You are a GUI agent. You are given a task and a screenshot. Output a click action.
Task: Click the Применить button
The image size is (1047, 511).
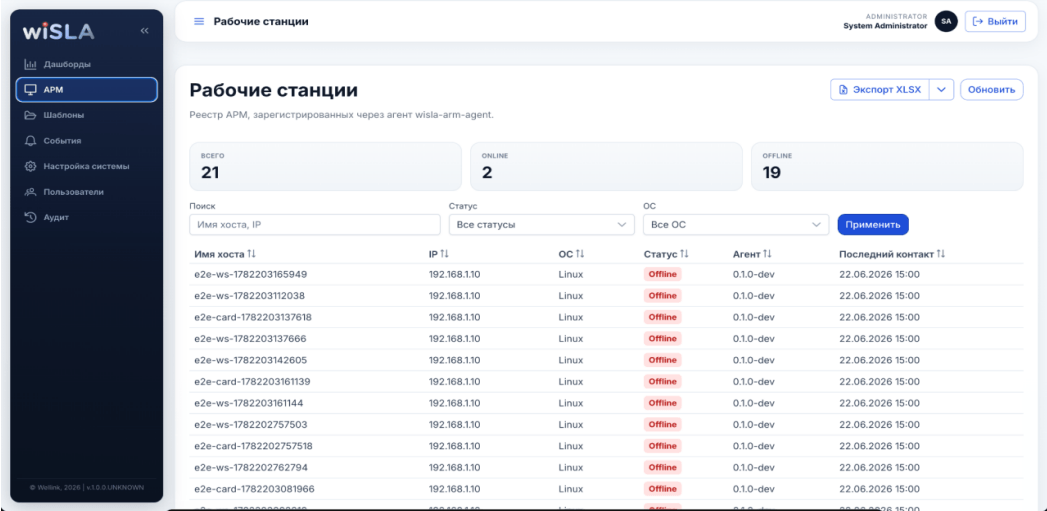(x=873, y=225)
